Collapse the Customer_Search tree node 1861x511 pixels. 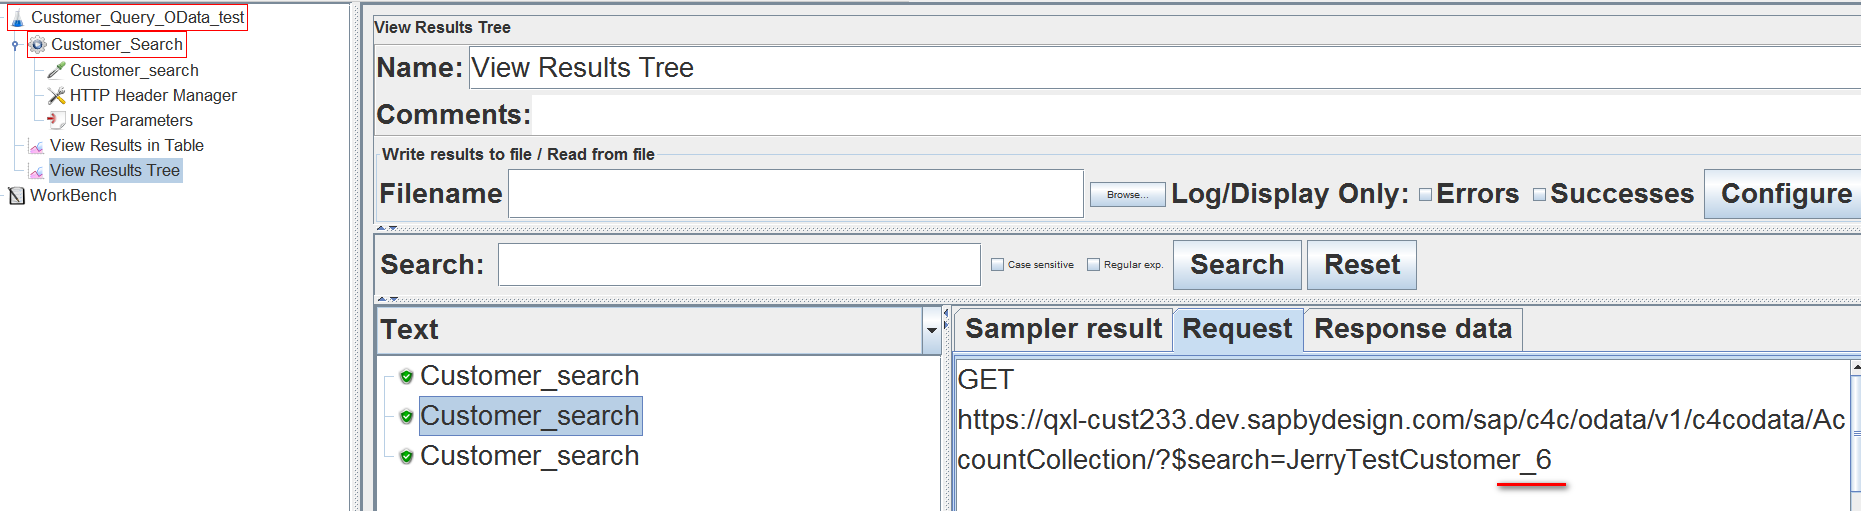tap(15, 45)
